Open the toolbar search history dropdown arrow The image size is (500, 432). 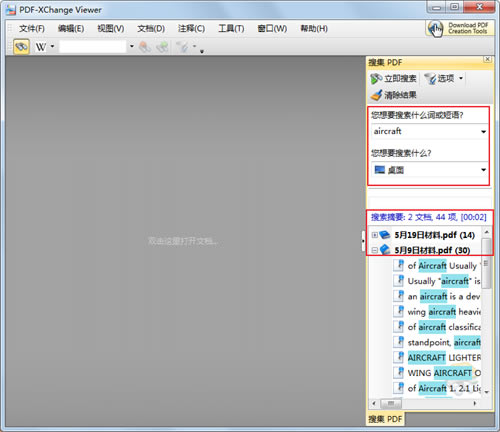click(132, 46)
